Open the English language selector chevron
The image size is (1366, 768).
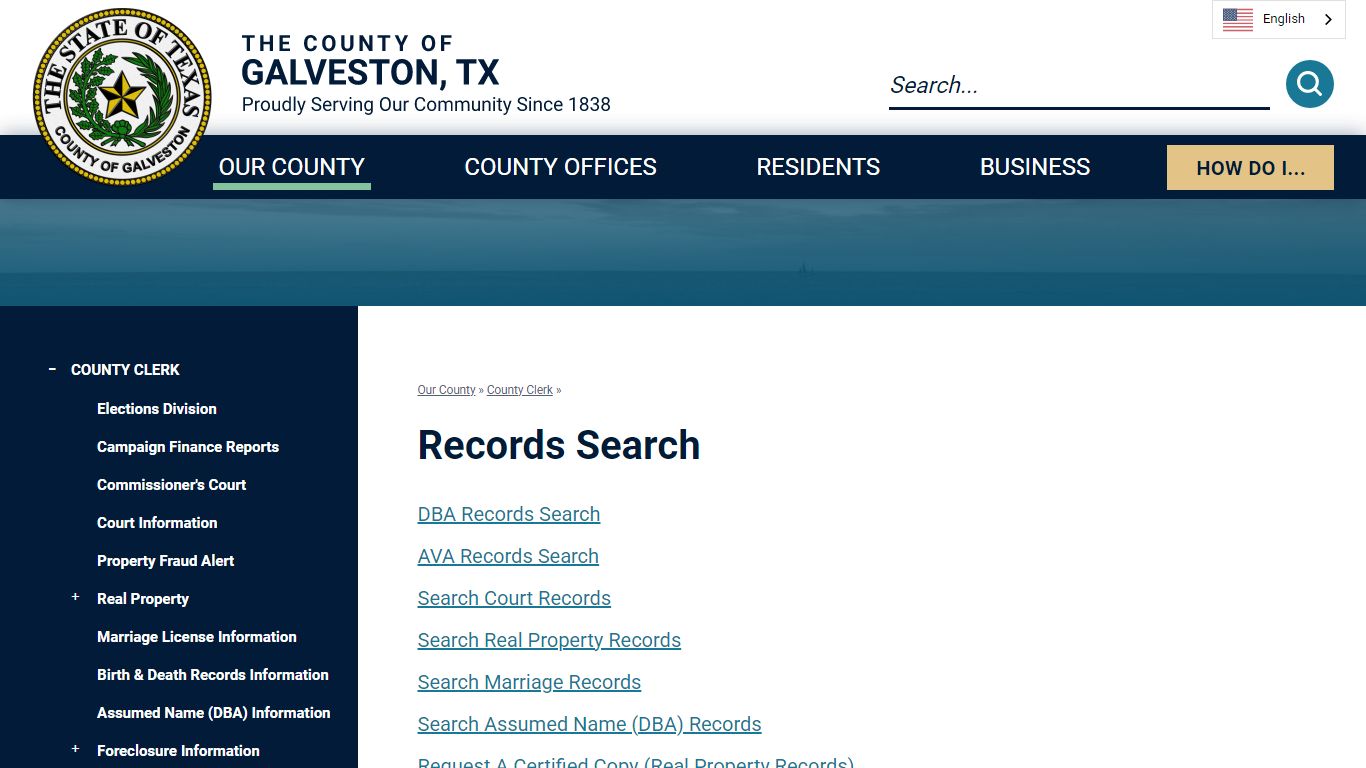click(x=1328, y=19)
